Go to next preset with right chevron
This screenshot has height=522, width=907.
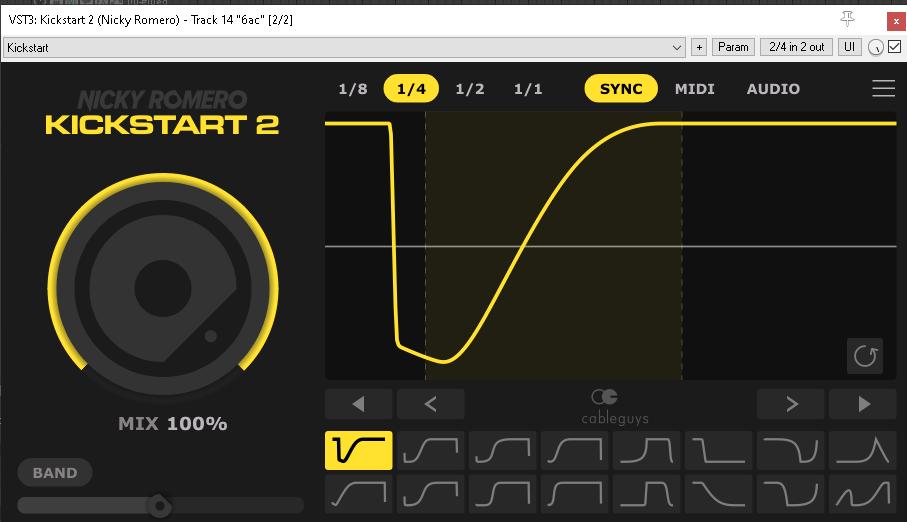click(x=791, y=404)
